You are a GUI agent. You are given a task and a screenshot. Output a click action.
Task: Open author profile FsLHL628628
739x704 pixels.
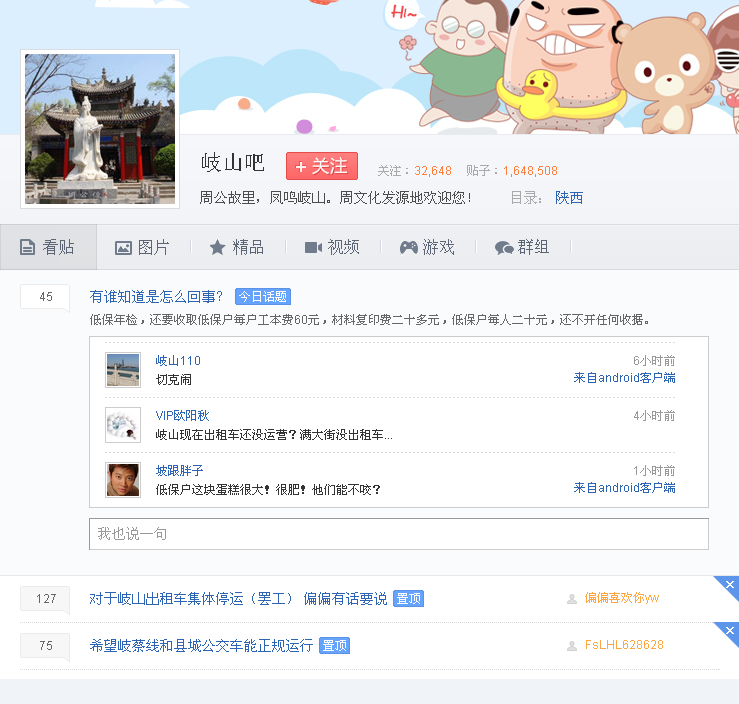pos(624,645)
